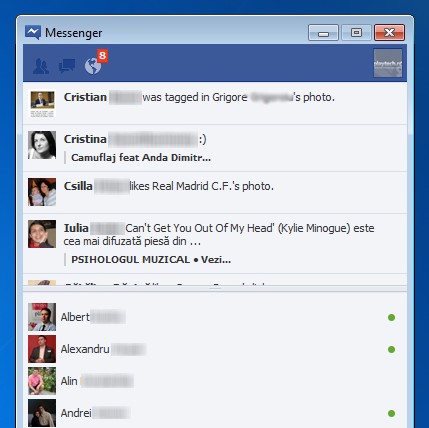Select contact Alin in the friends list
The width and height of the screenshot is (429, 428).
coord(215,381)
